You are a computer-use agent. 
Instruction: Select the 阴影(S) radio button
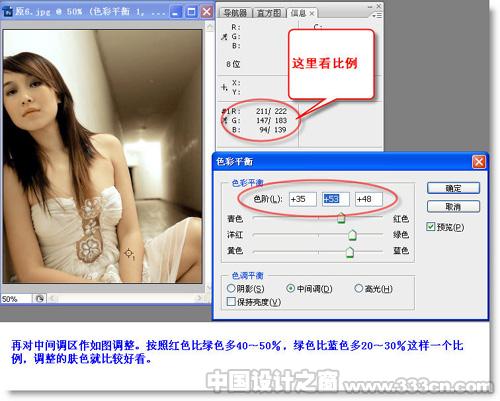pyautogui.click(x=231, y=288)
